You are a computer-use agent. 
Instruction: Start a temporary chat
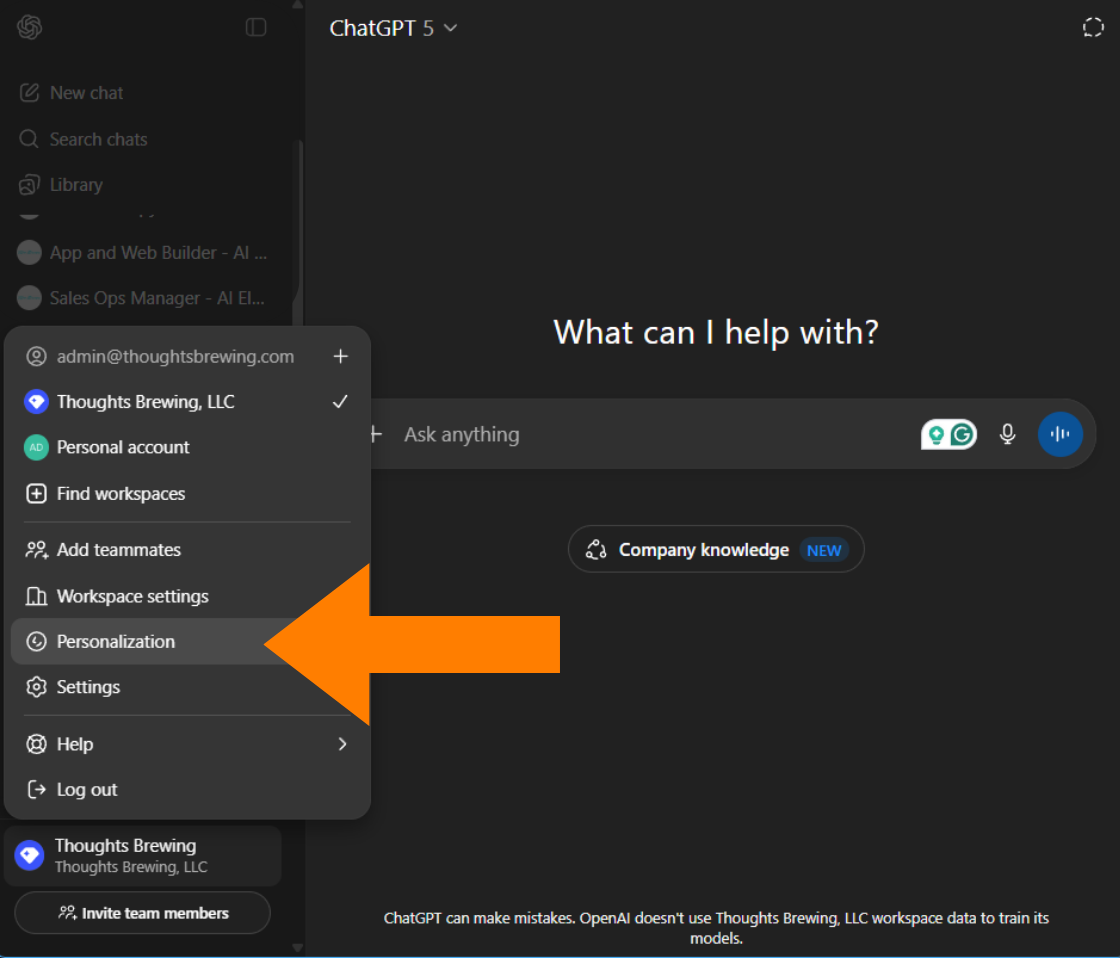(x=1093, y=27)
